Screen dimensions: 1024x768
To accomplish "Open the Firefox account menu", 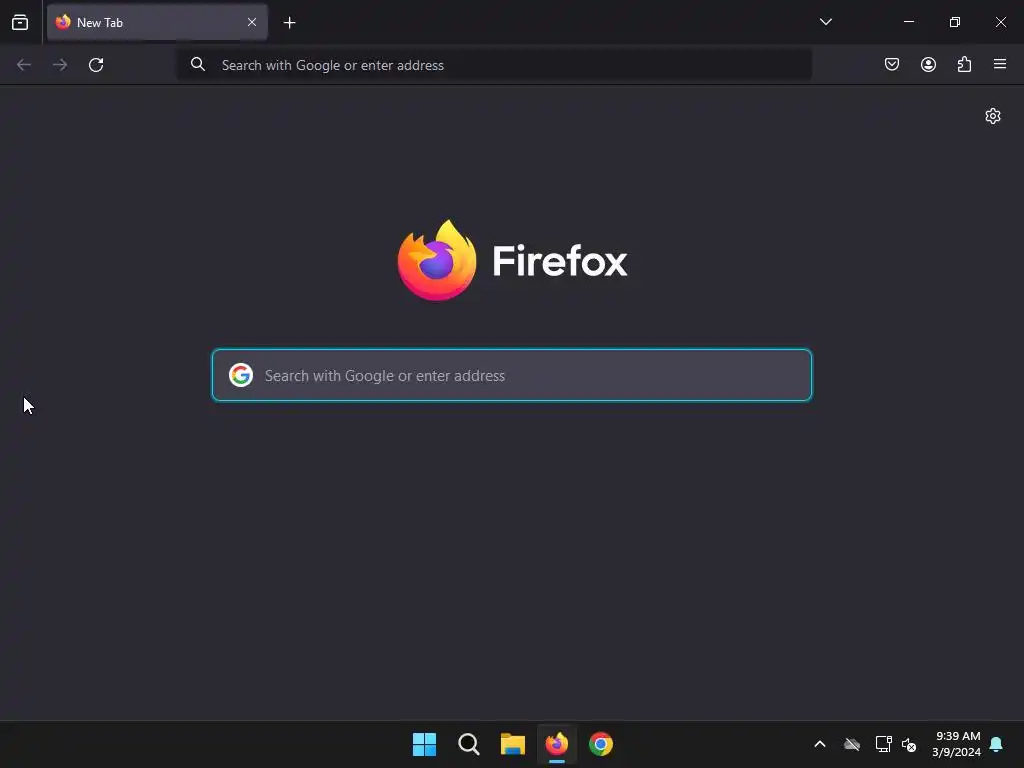I will pyautogui.click(x=928, y=64).
